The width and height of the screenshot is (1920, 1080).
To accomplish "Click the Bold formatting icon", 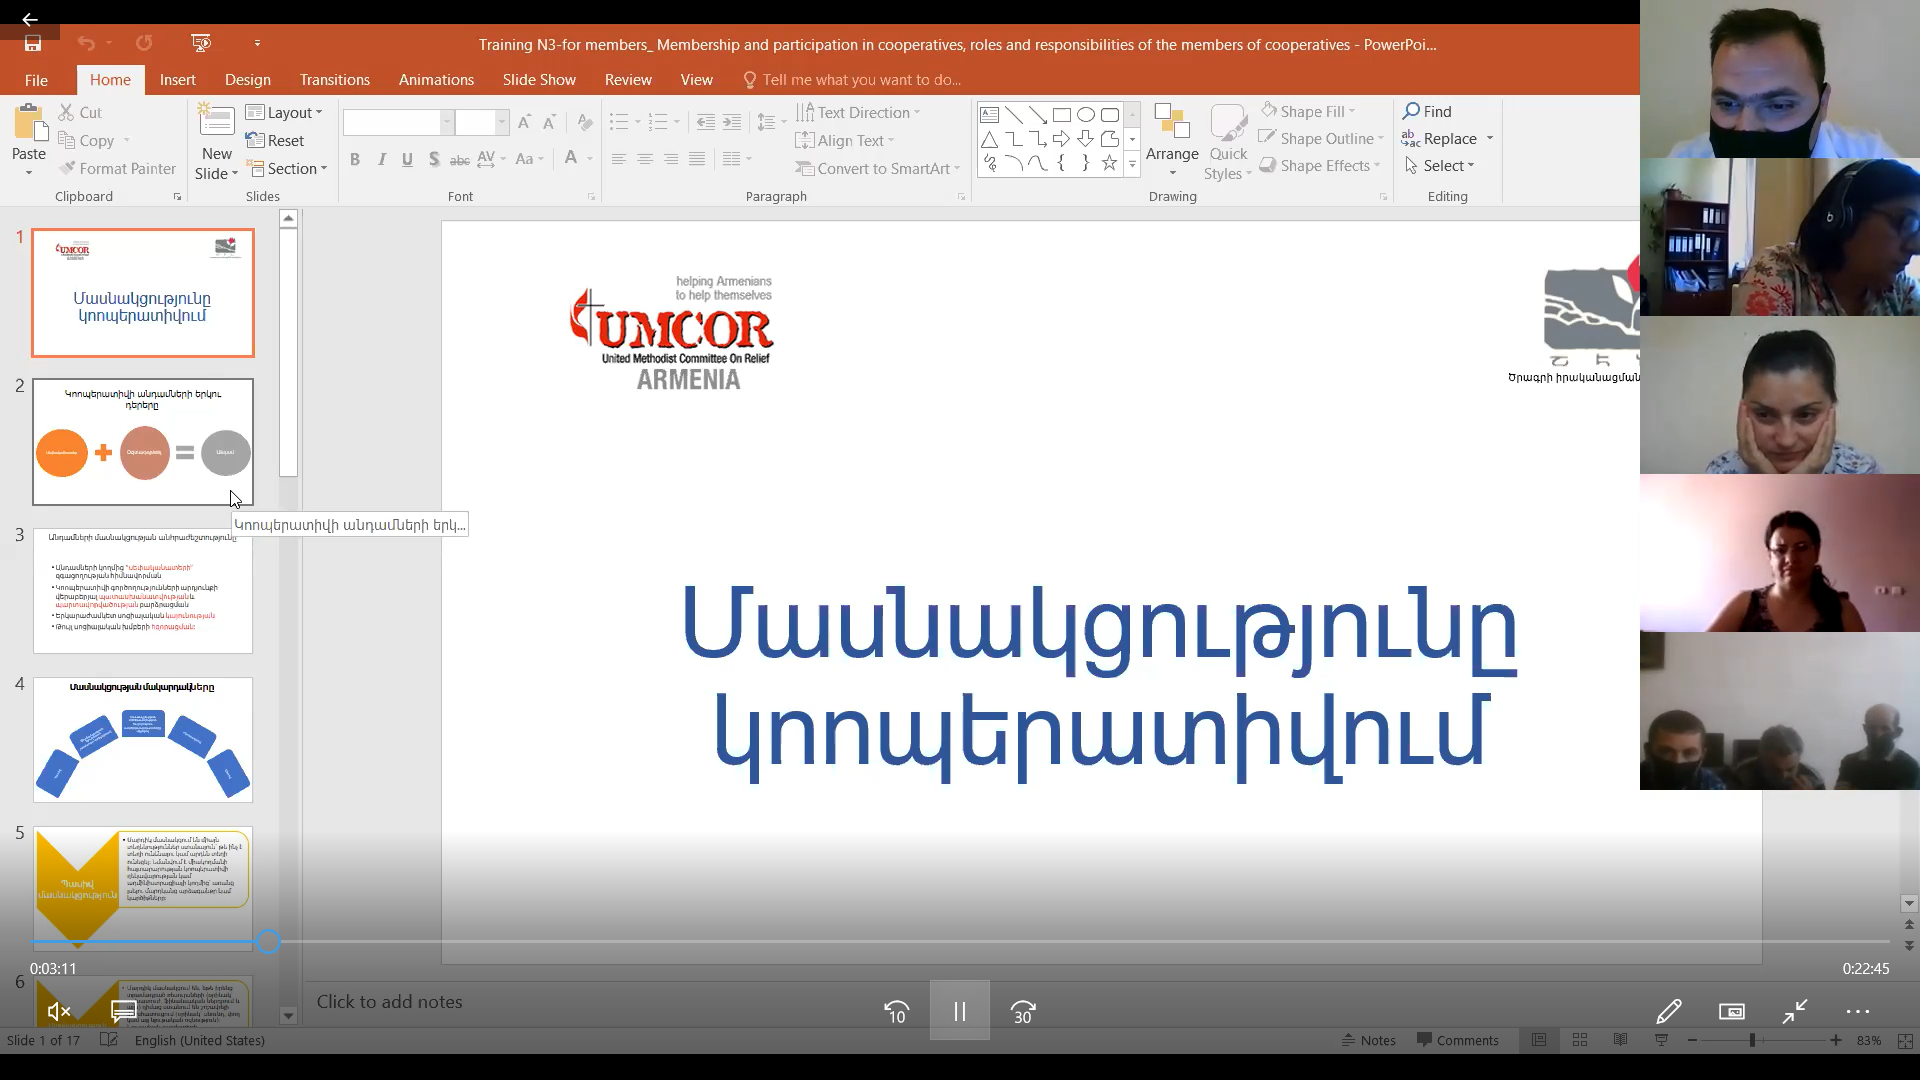I will [354, 159].
